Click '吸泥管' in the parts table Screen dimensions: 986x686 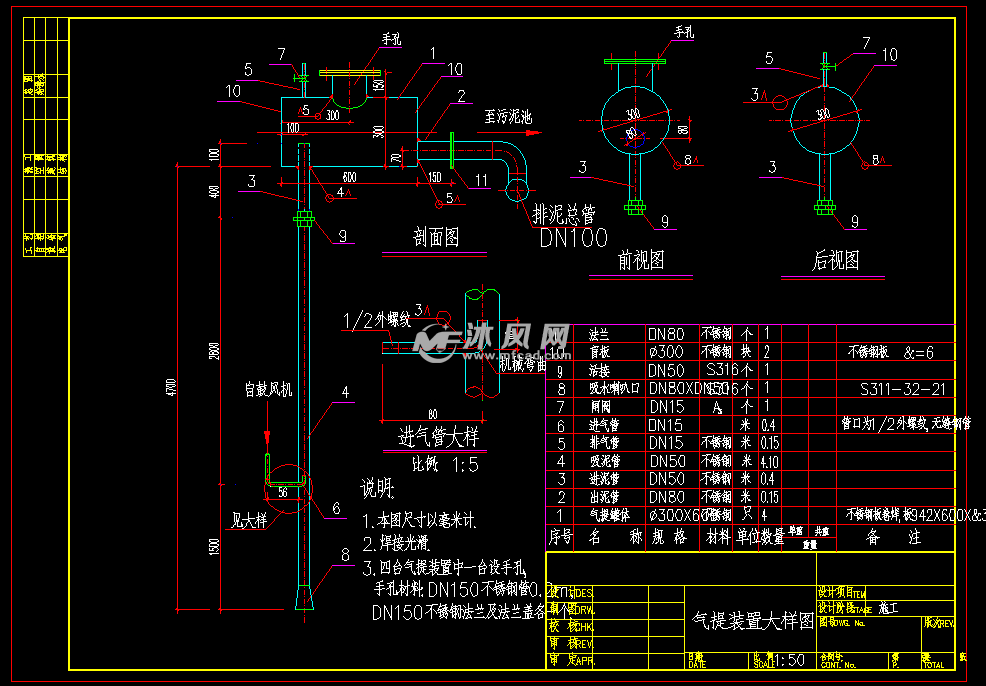604,461
